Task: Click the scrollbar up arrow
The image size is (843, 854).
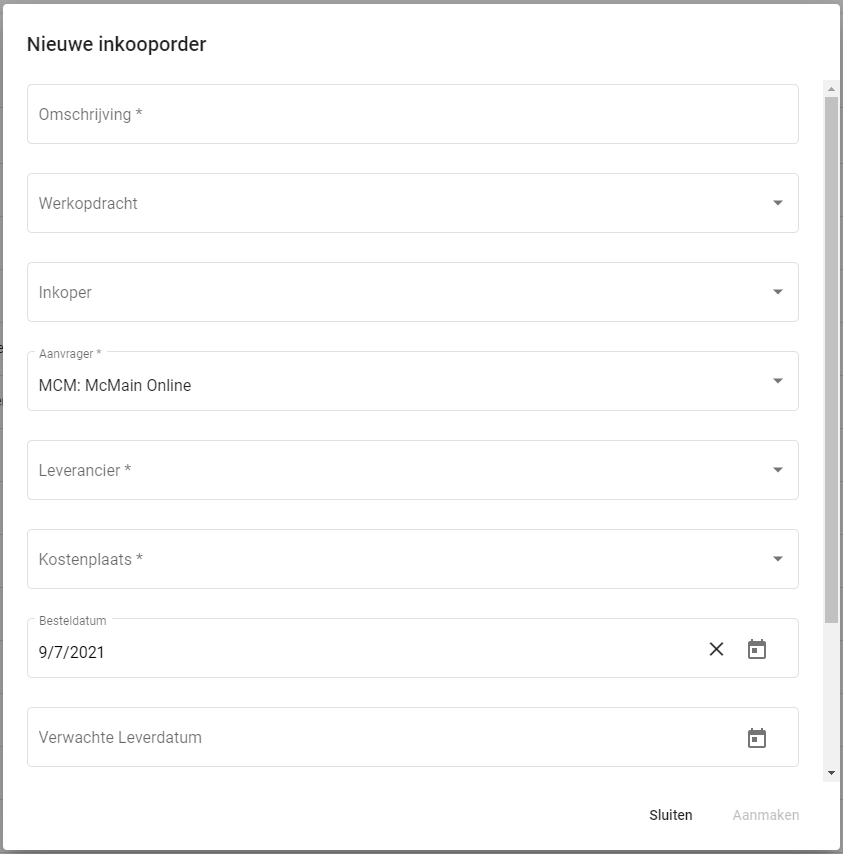Action: click(x=831, y=89)
